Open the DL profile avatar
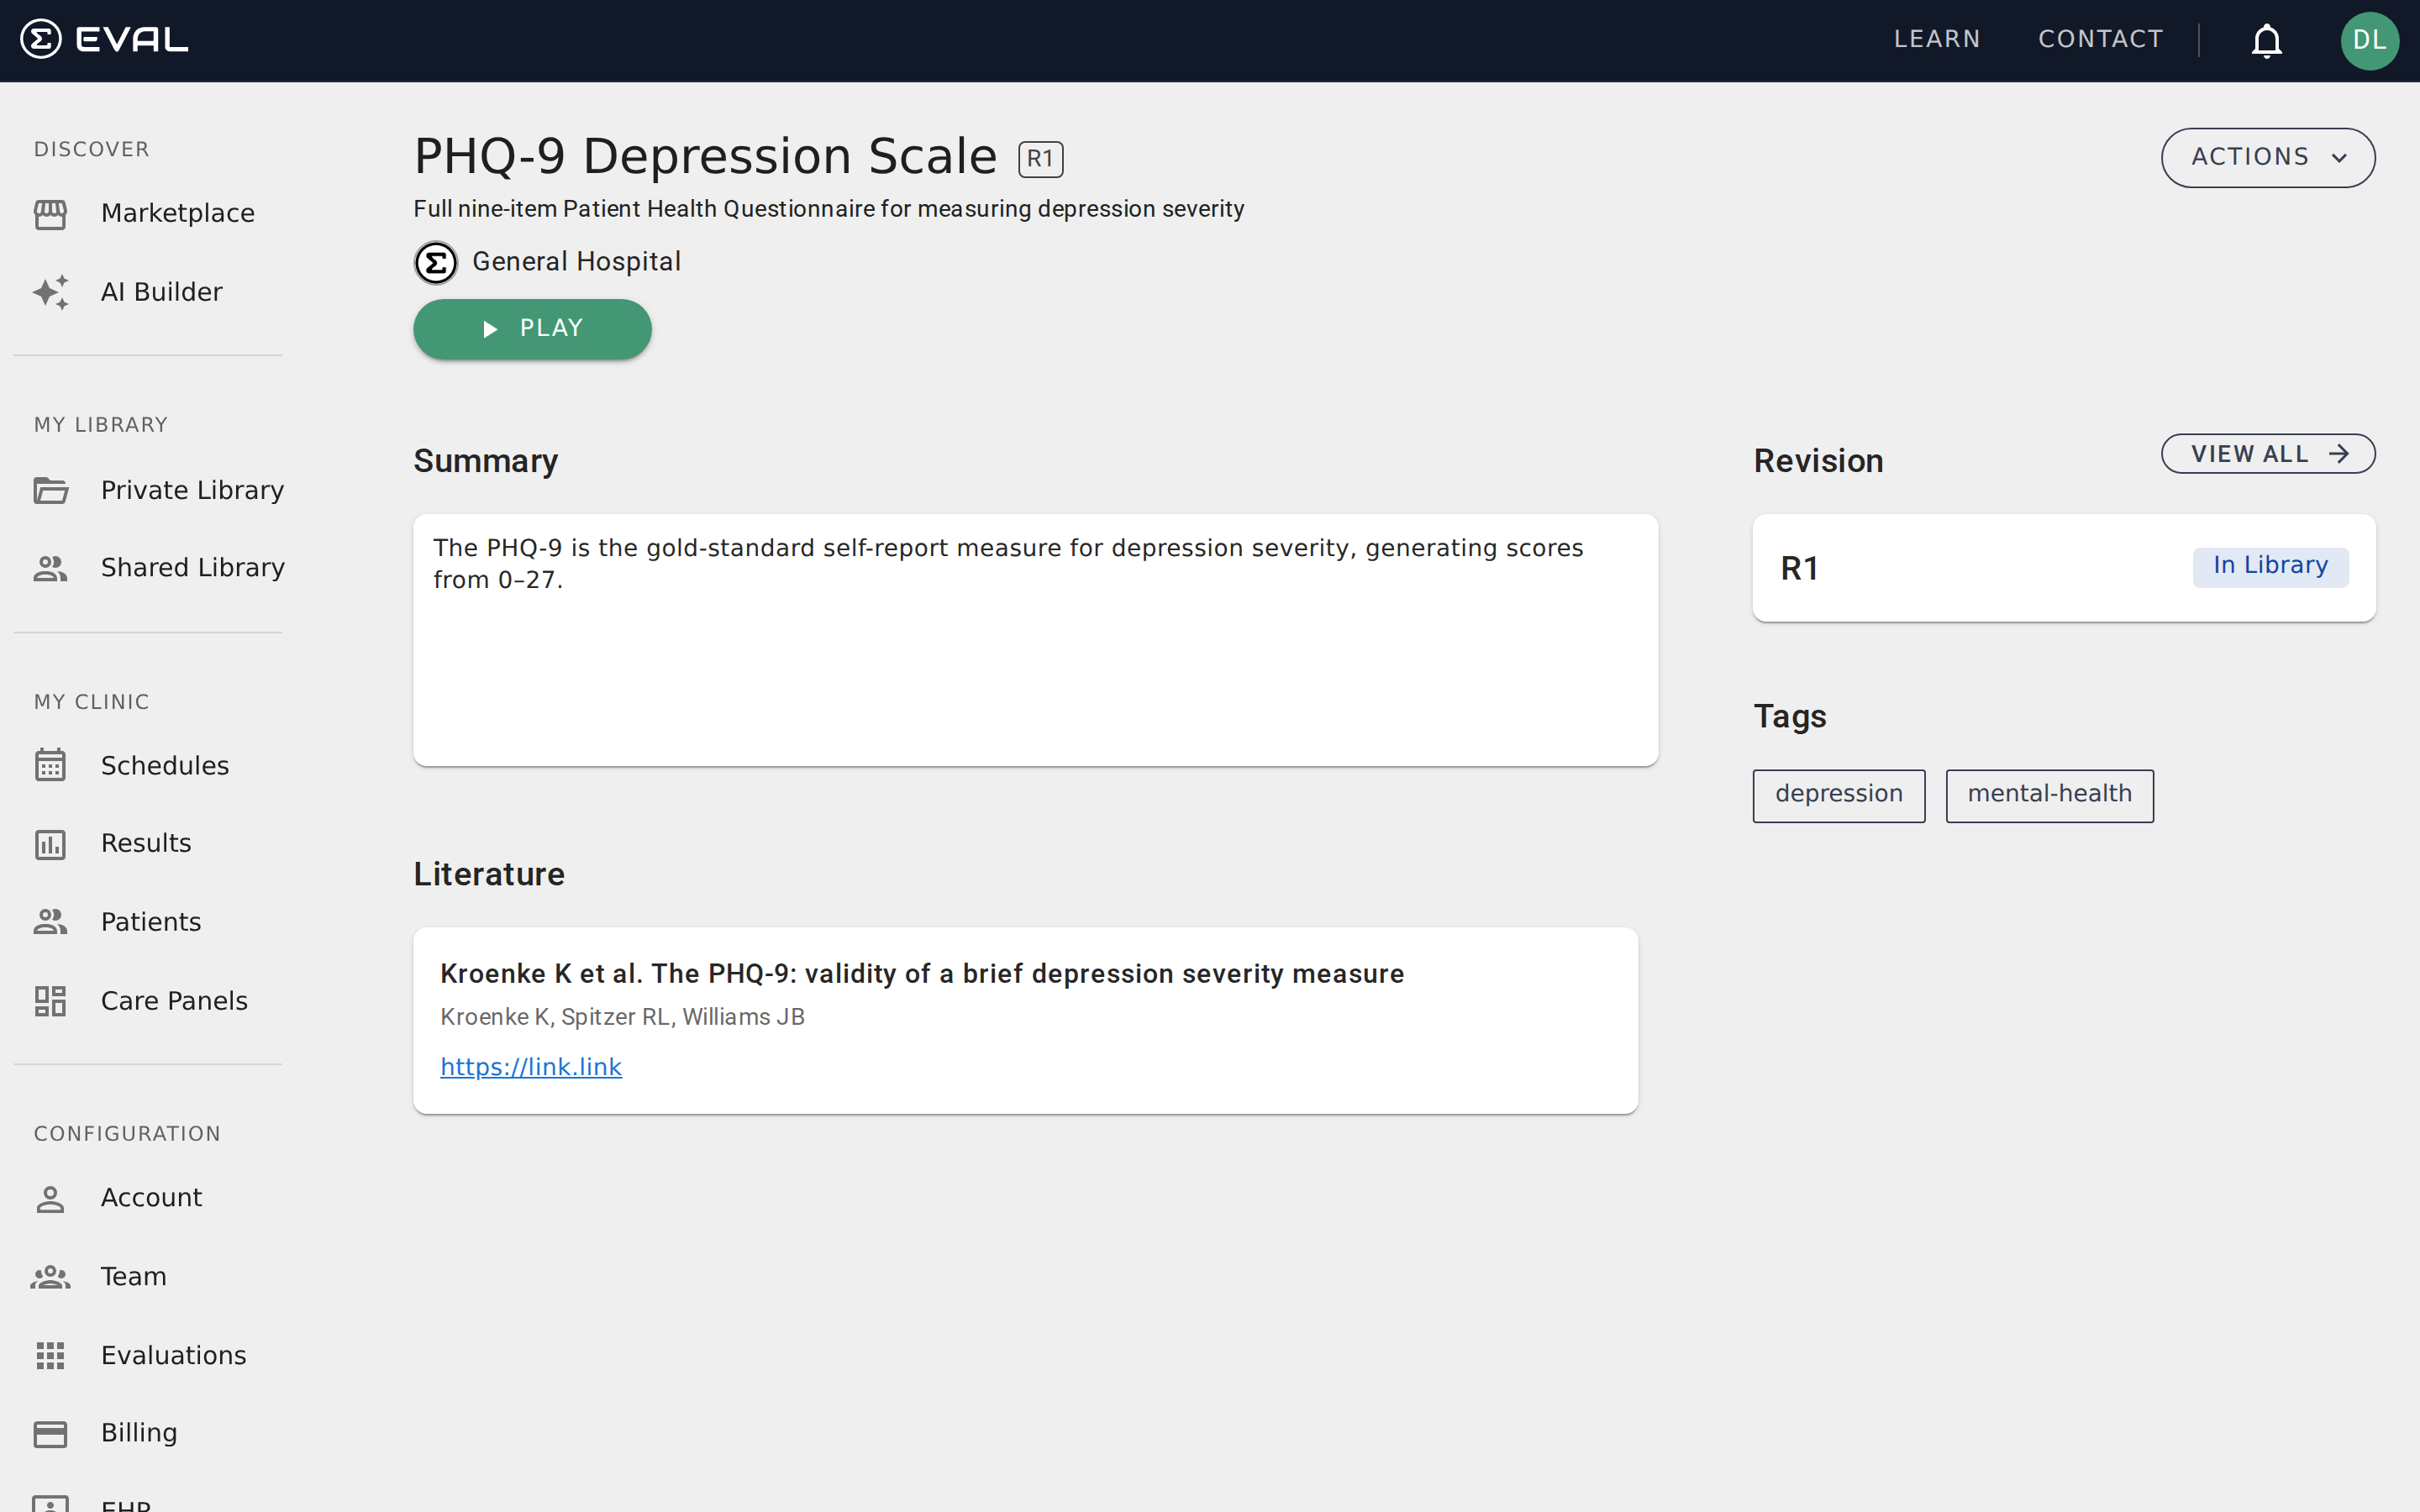This screenshot has height=1512, width=2420. (2370, 40)
